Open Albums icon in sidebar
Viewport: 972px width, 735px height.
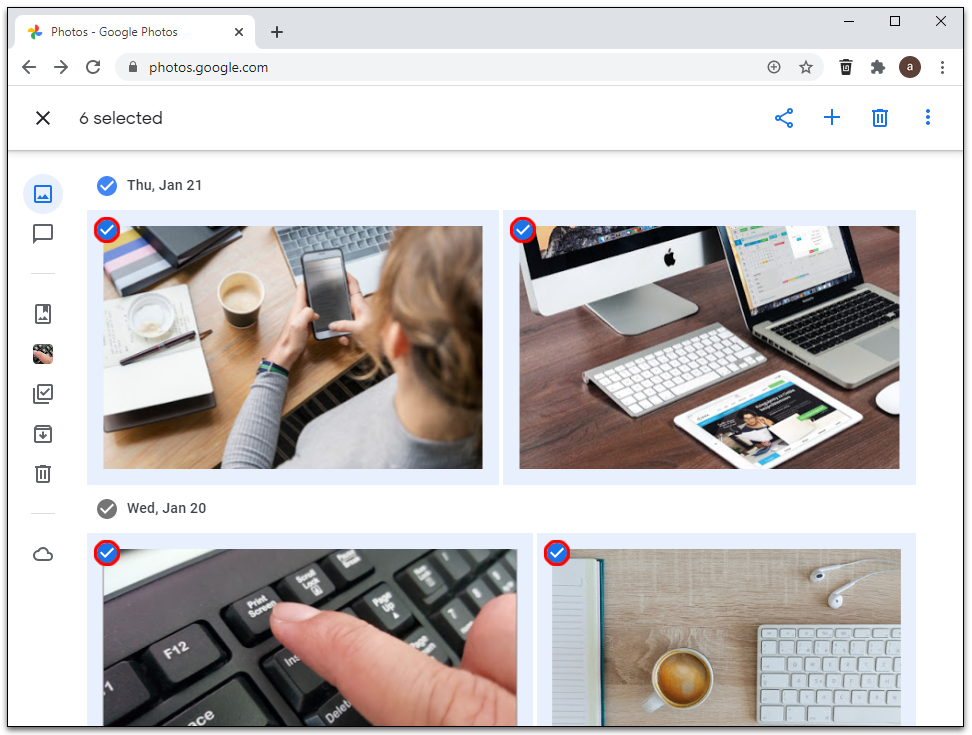click(43, 314)
